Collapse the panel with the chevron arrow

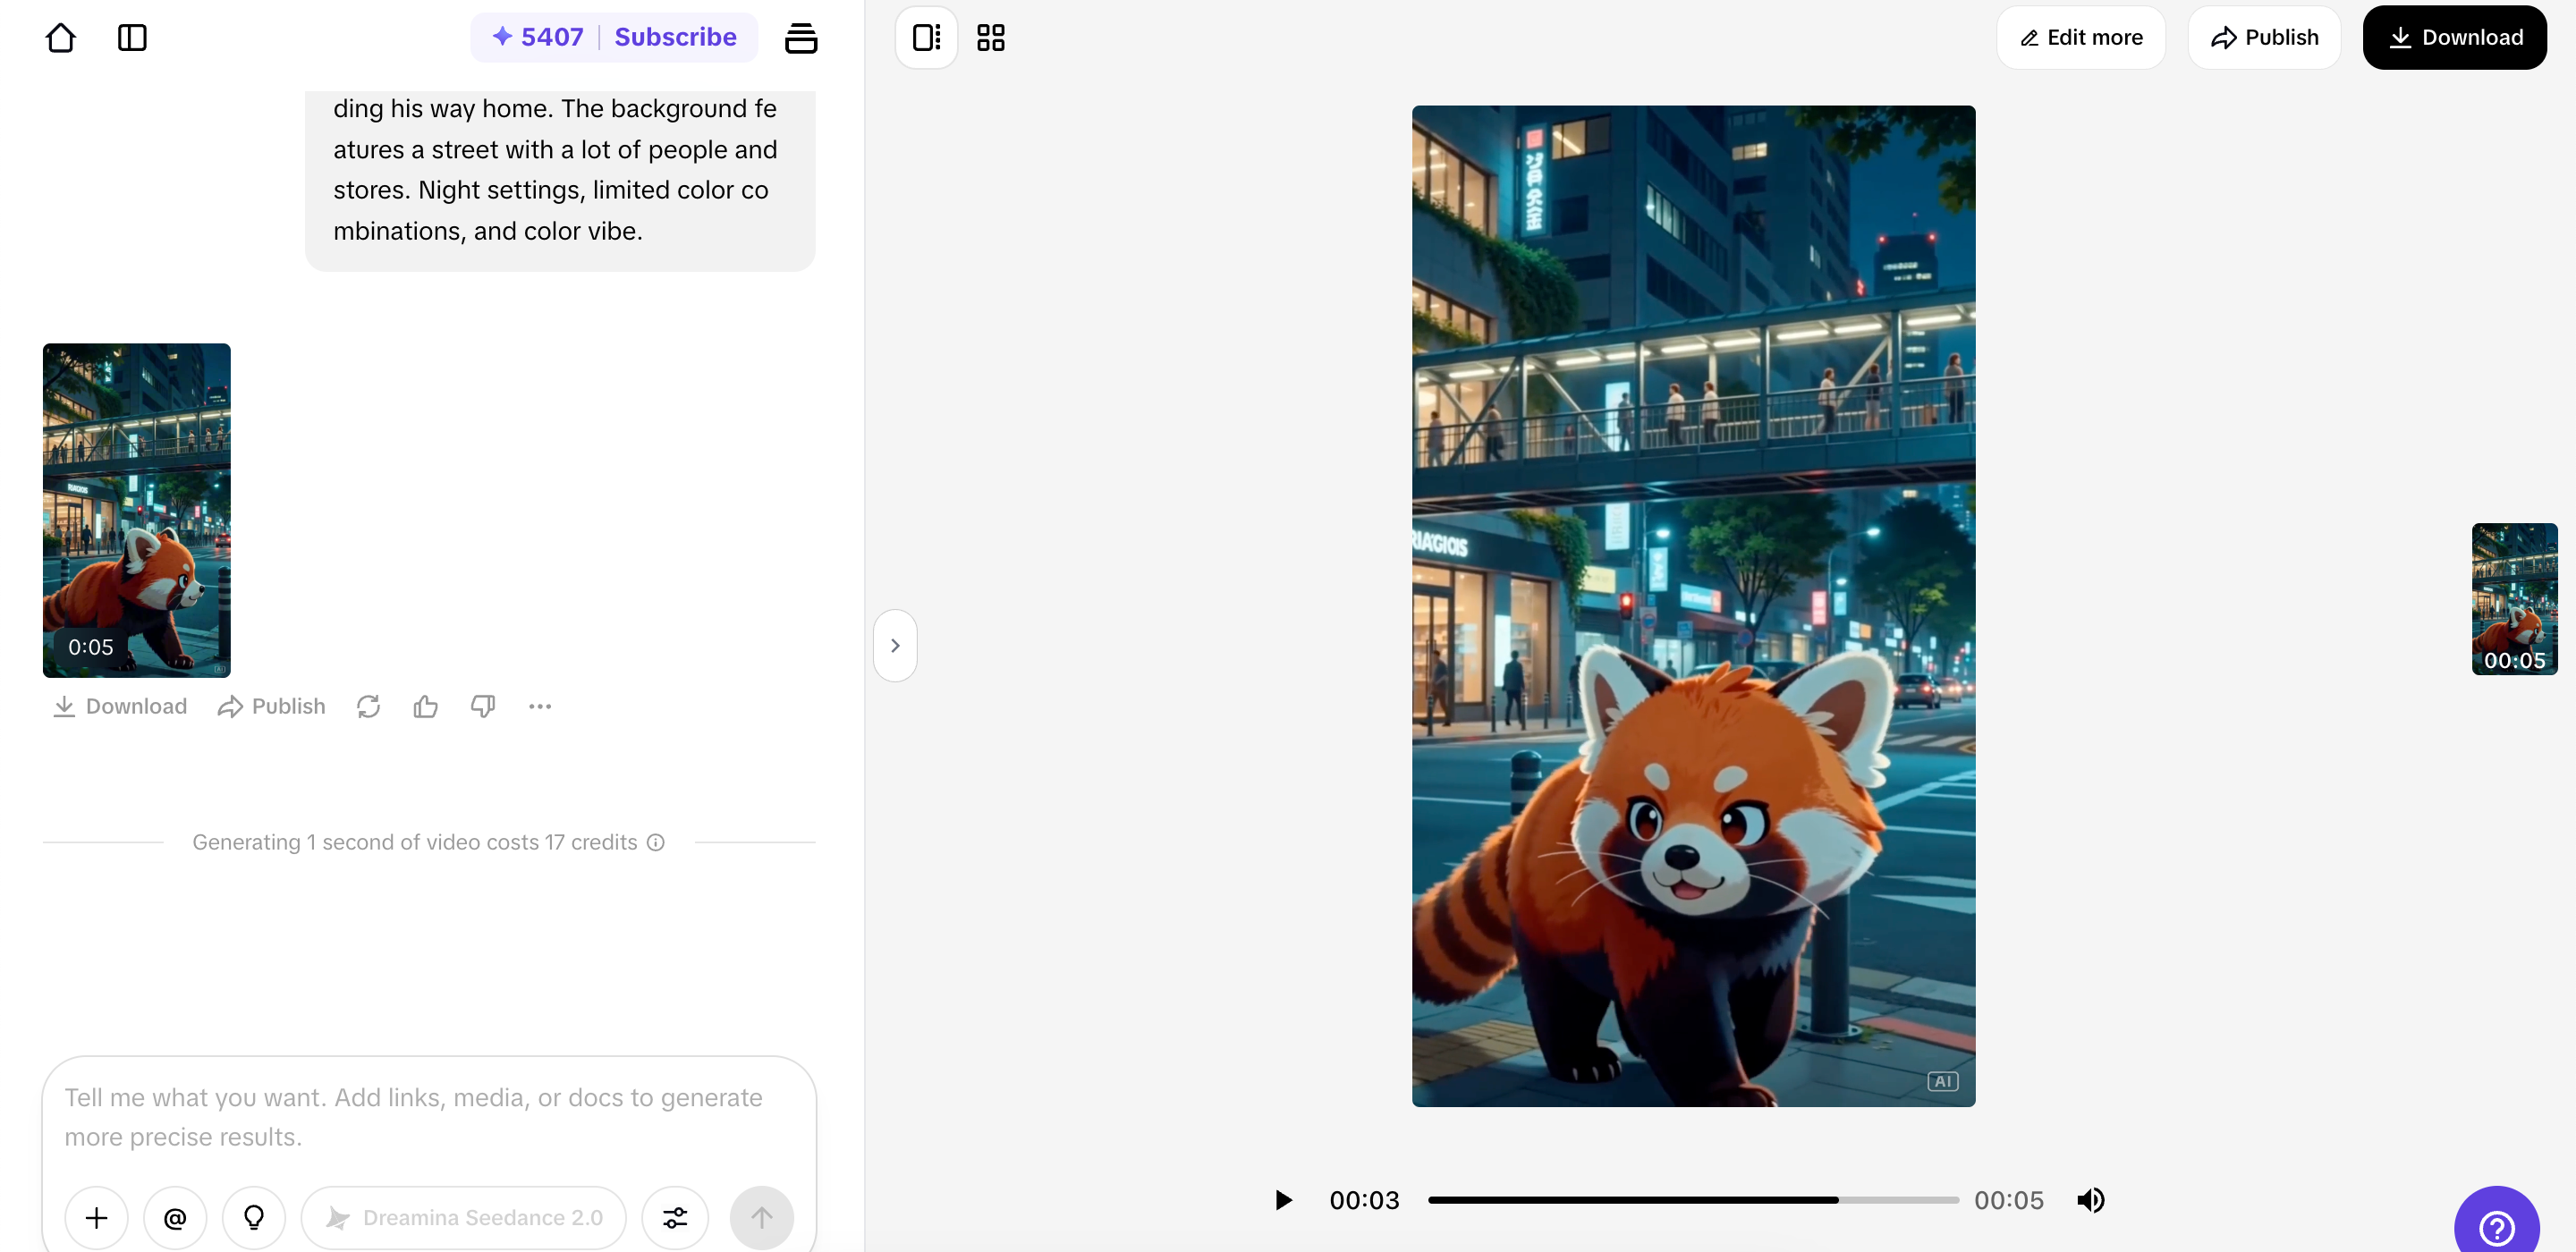[895, 646]
